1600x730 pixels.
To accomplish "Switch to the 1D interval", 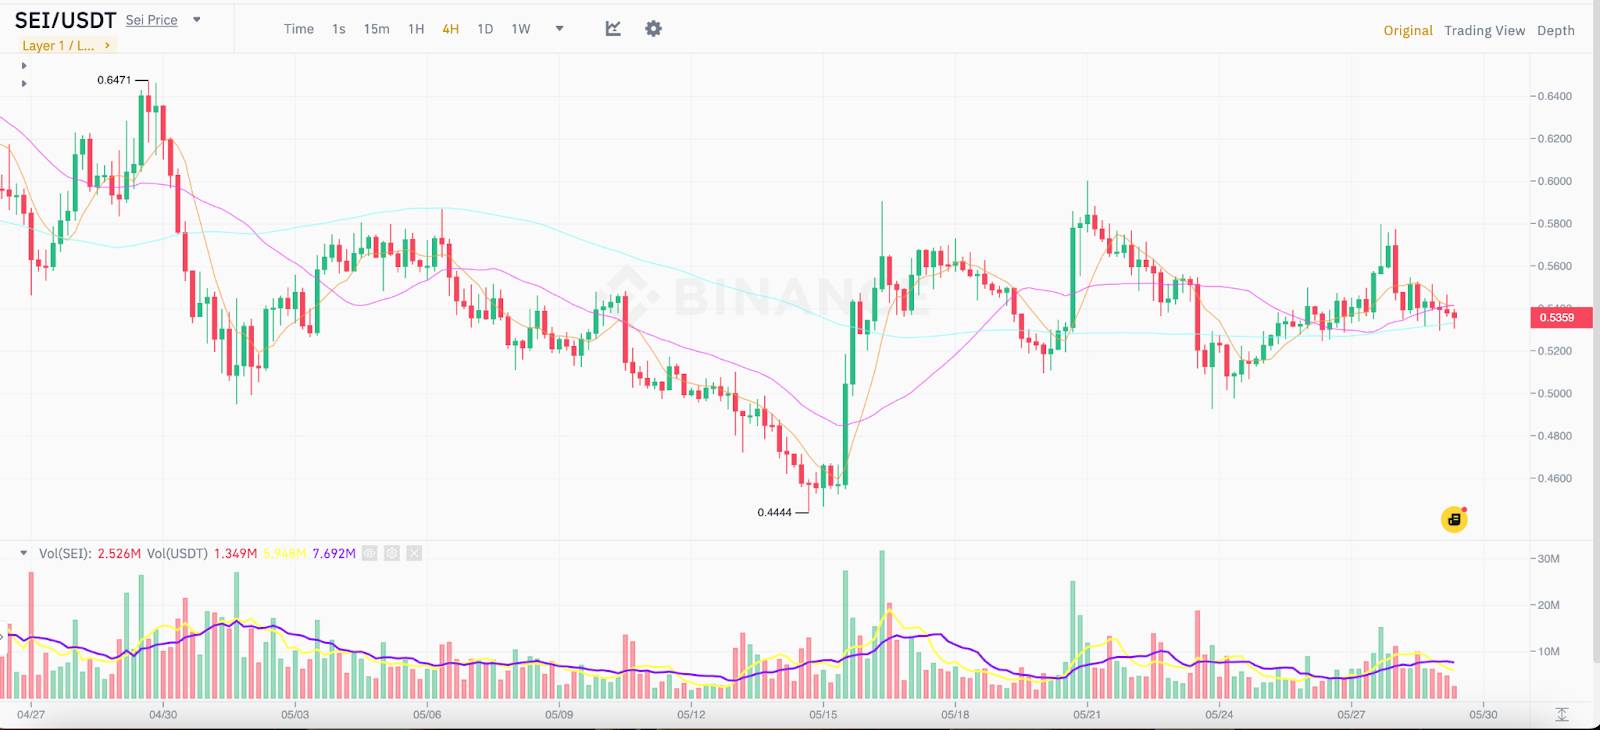I will pyautogui.click(x=485, y=29).
